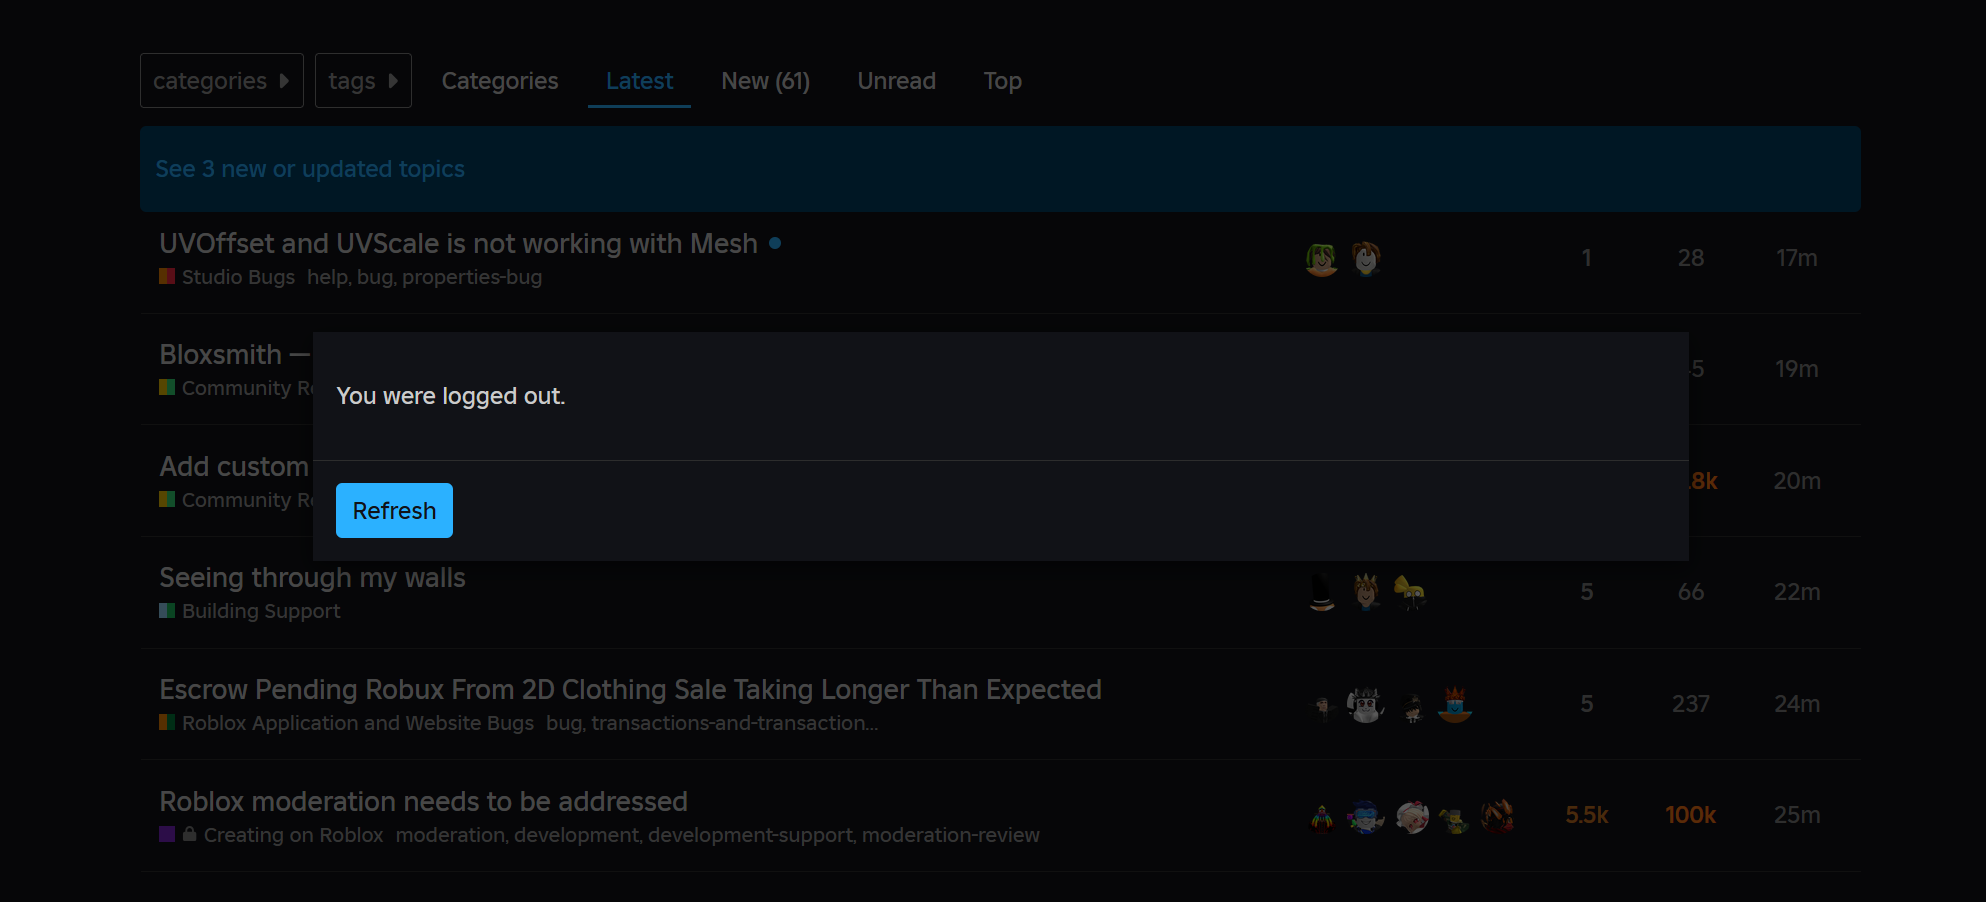
Task: Open the 'UVOffset and UVScale is not working with Mesh' topic
Action: [x=458, y=243]
